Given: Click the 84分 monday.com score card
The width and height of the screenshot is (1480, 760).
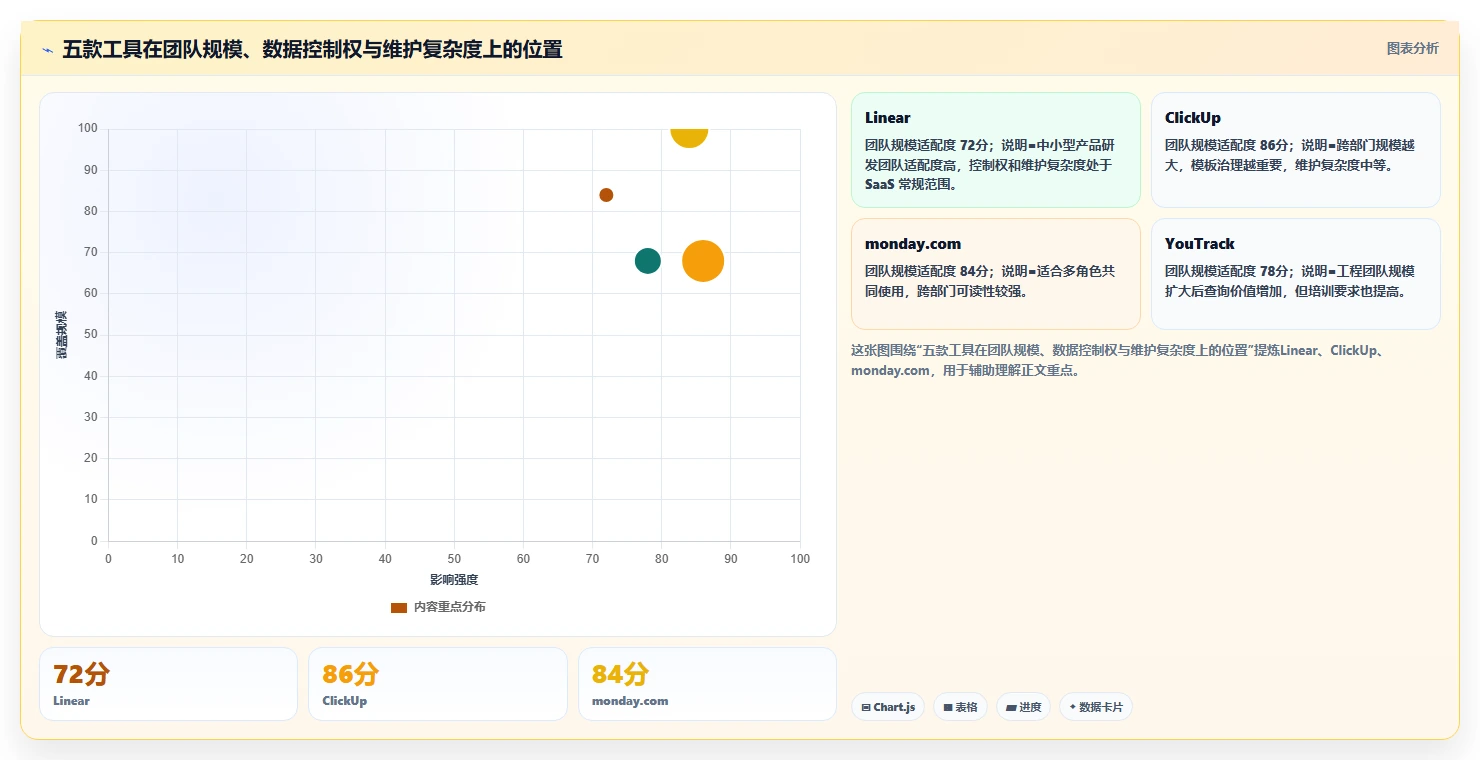Looking at the screenshot, I should coord(707,684).
